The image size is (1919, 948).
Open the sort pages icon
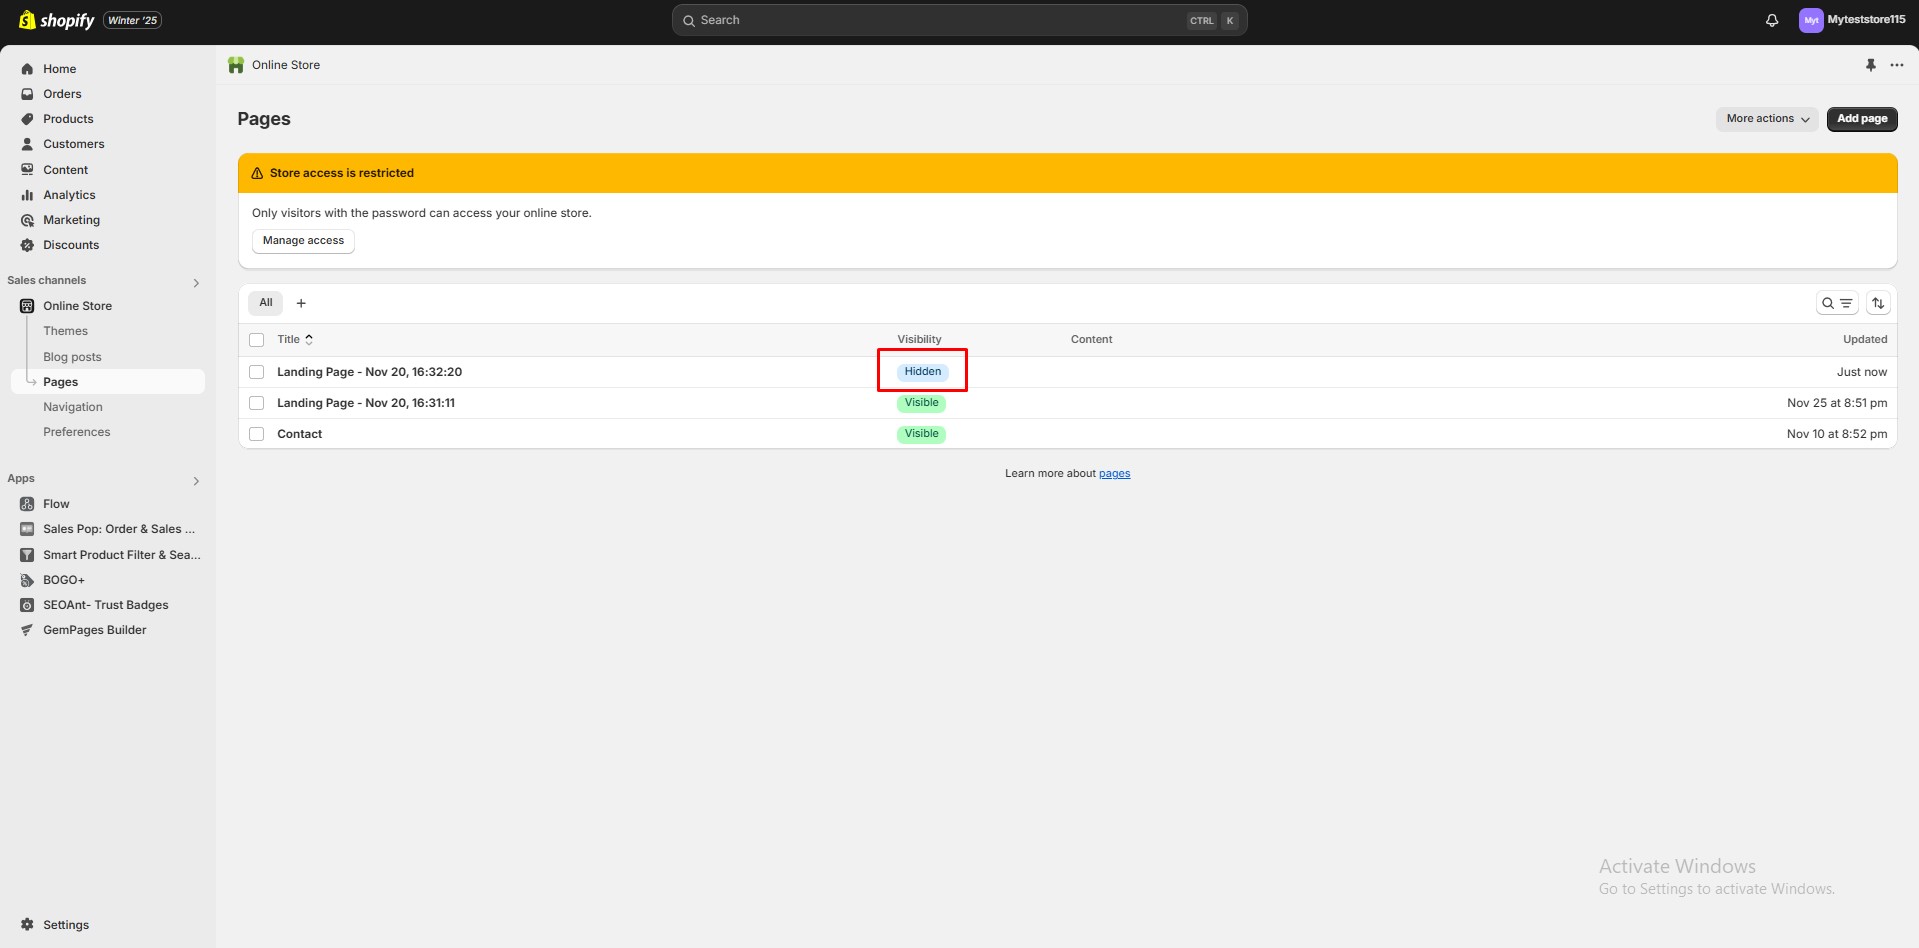[1878, 303]
